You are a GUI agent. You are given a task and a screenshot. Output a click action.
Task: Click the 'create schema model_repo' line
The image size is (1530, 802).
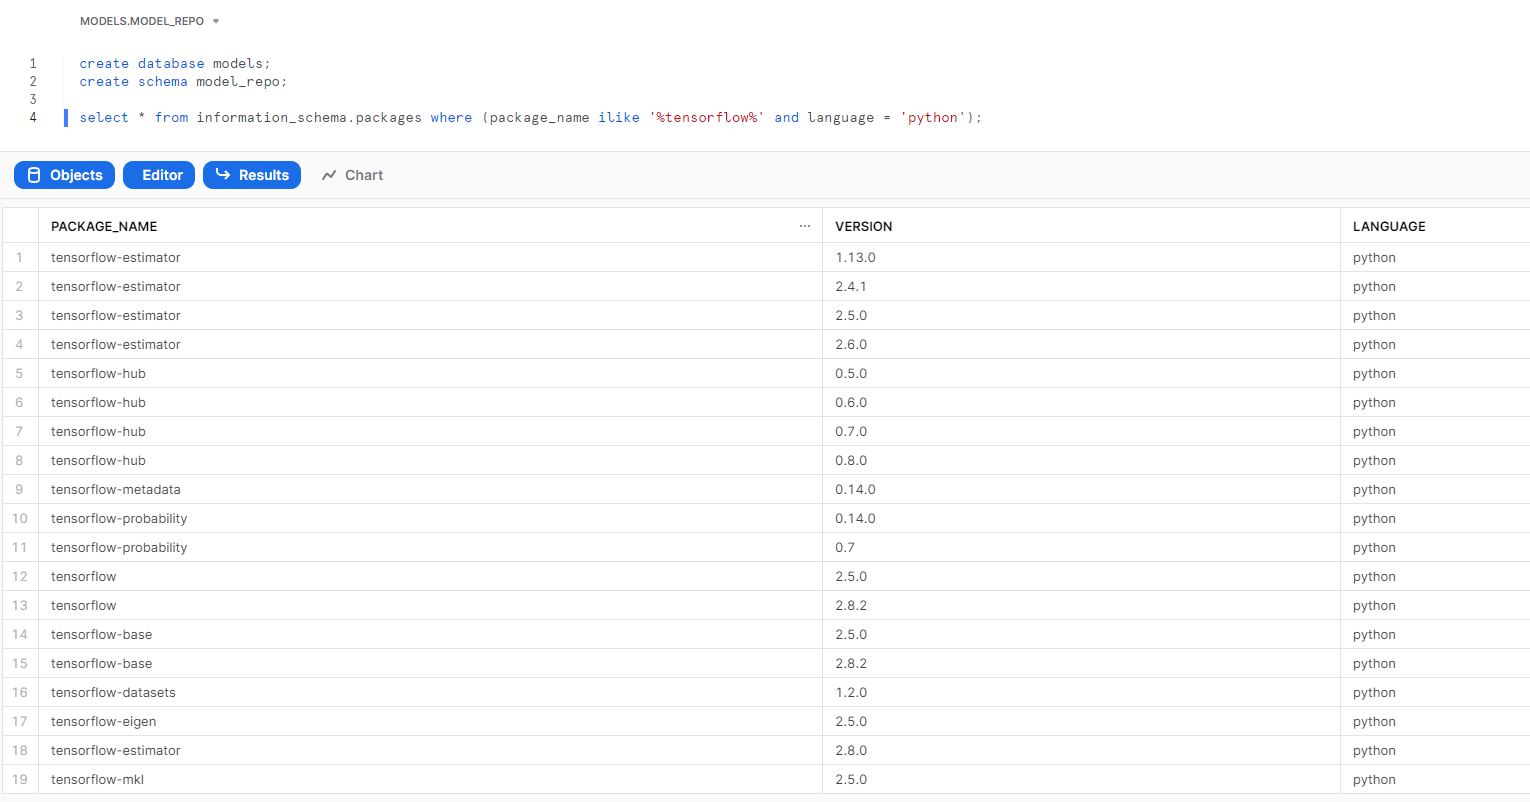click(x=183, y=81)
